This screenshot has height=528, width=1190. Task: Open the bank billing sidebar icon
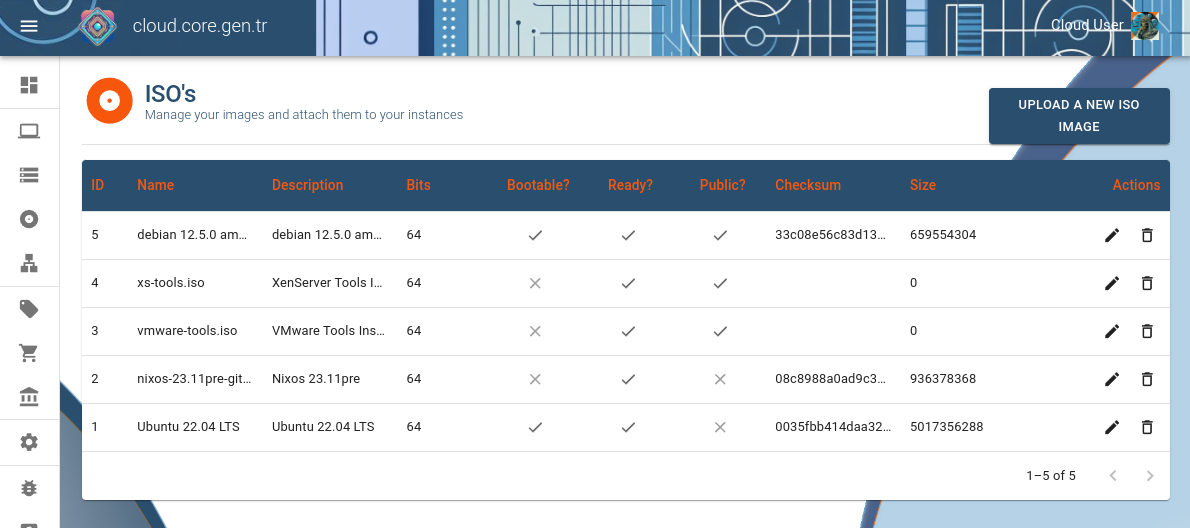coord(29,397)
